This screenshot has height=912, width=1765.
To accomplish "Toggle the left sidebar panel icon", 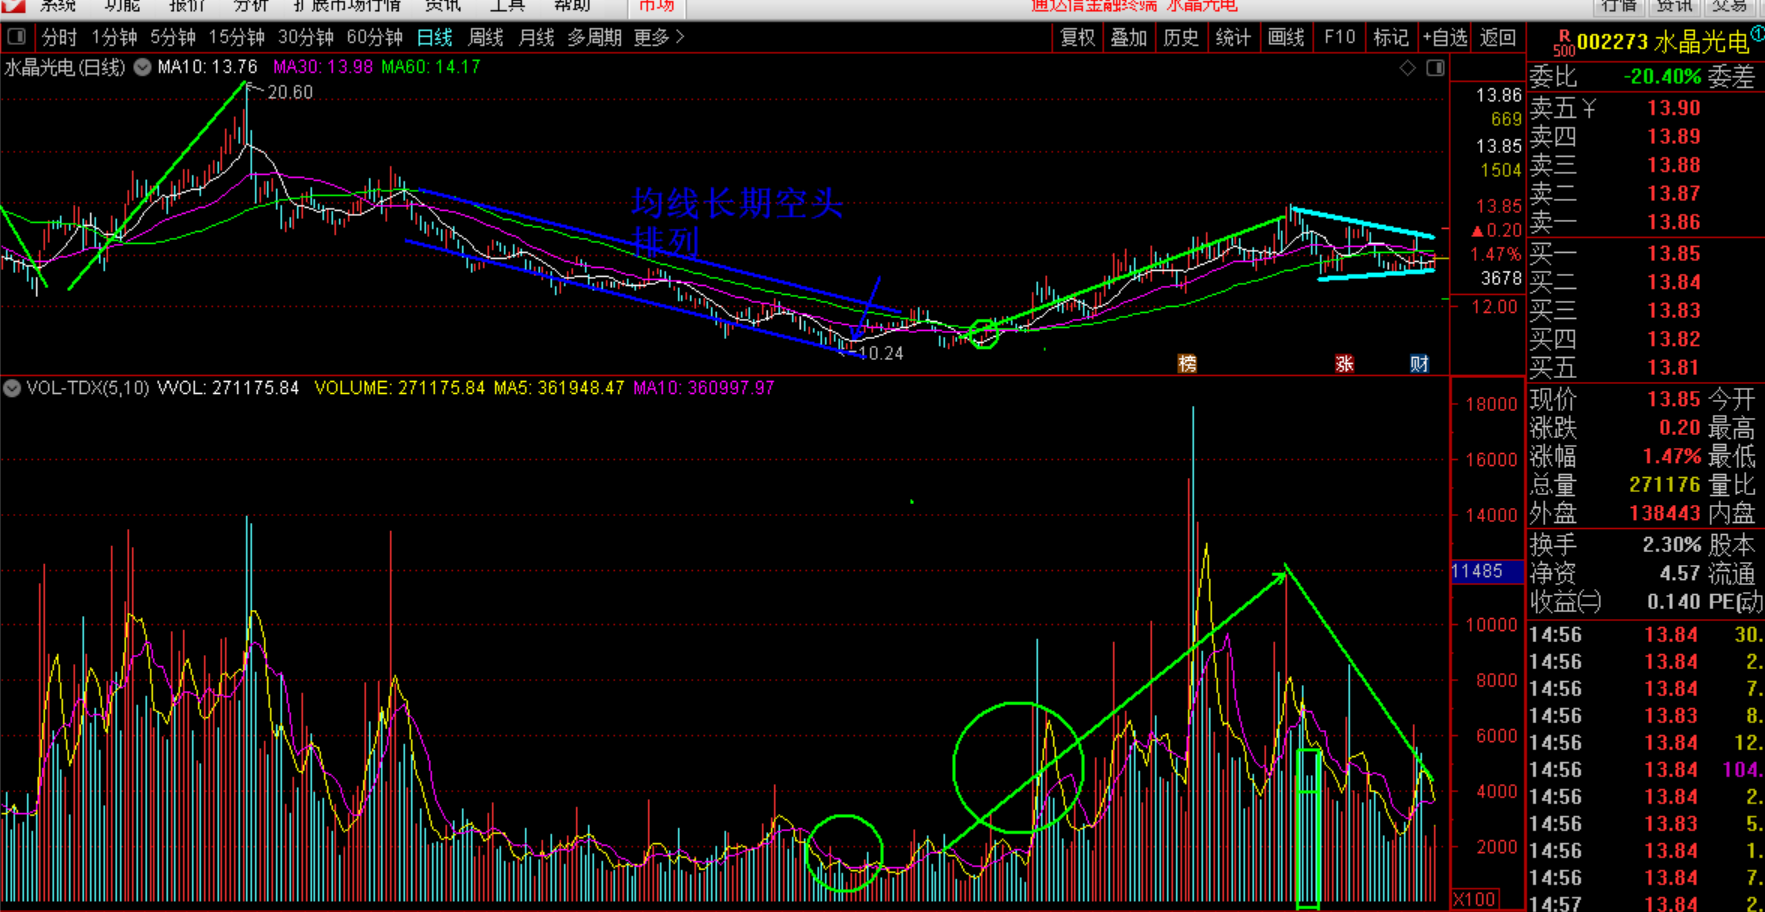I will (x=16, y=38).
